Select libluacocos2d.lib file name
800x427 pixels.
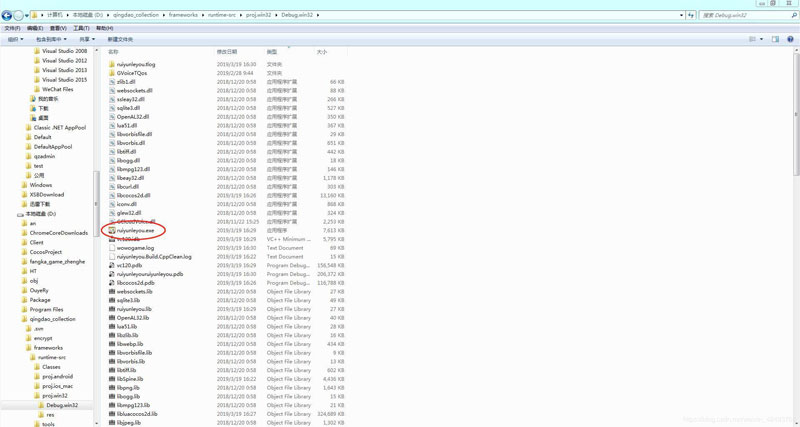pos(137,414)
